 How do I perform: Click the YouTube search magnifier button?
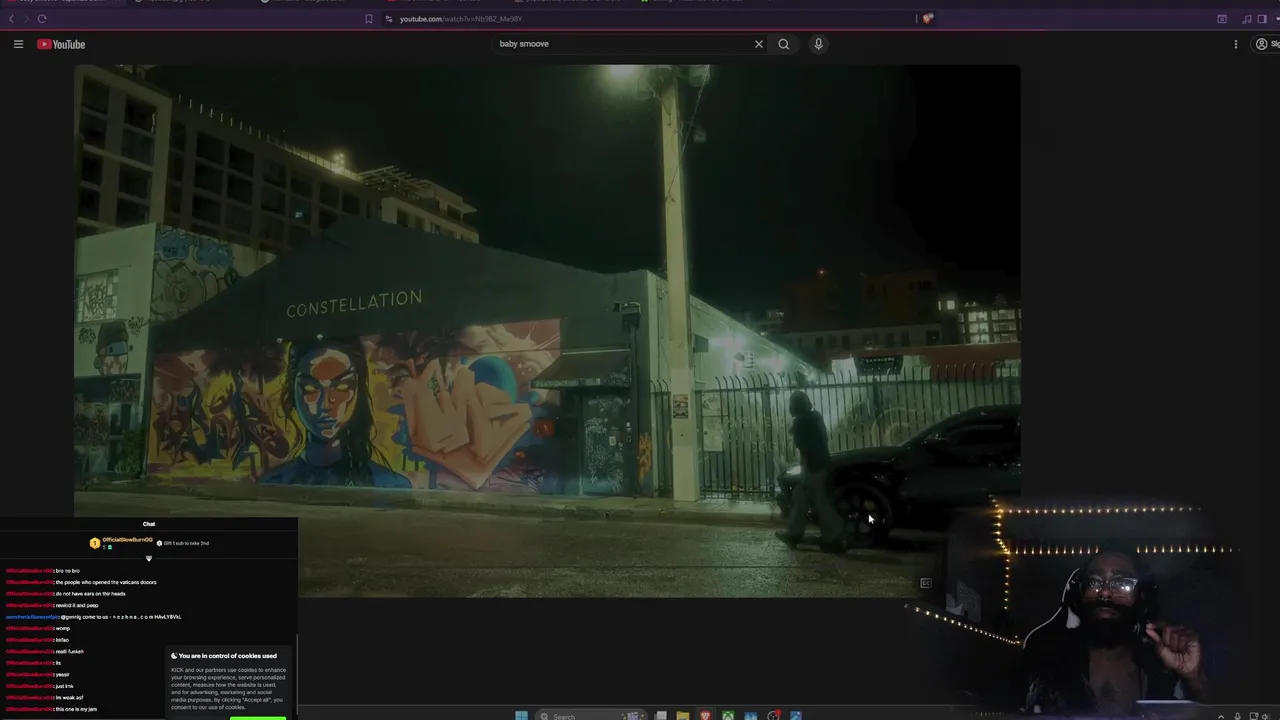(784, 44)
